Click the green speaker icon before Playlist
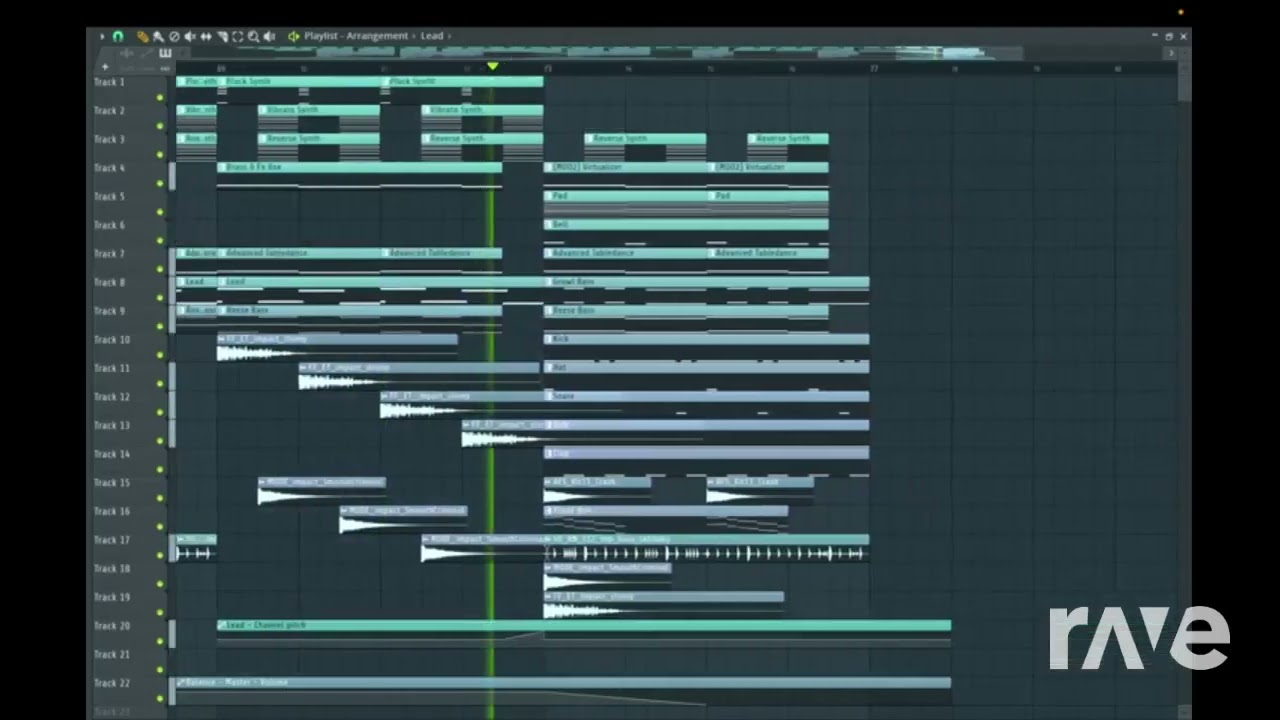Image resolution: width=1280 pixels, height=720 pixels. [294, 37]
